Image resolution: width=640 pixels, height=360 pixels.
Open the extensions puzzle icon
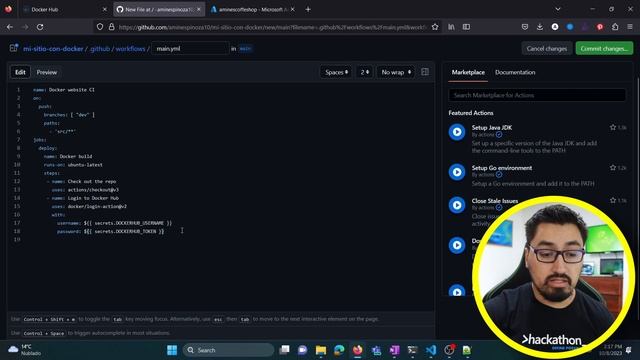click(x=615, y=27)
